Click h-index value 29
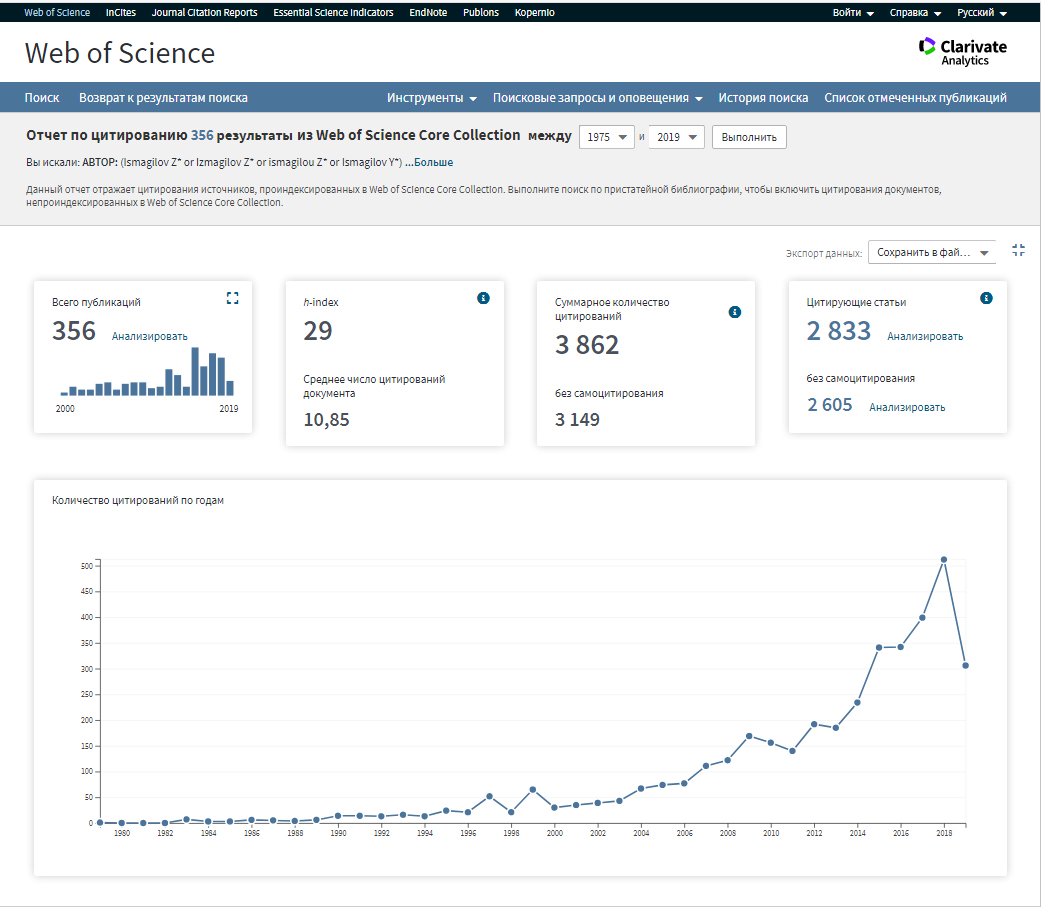The height and width of the screenshot is (907, 1041). click(317, 331)
